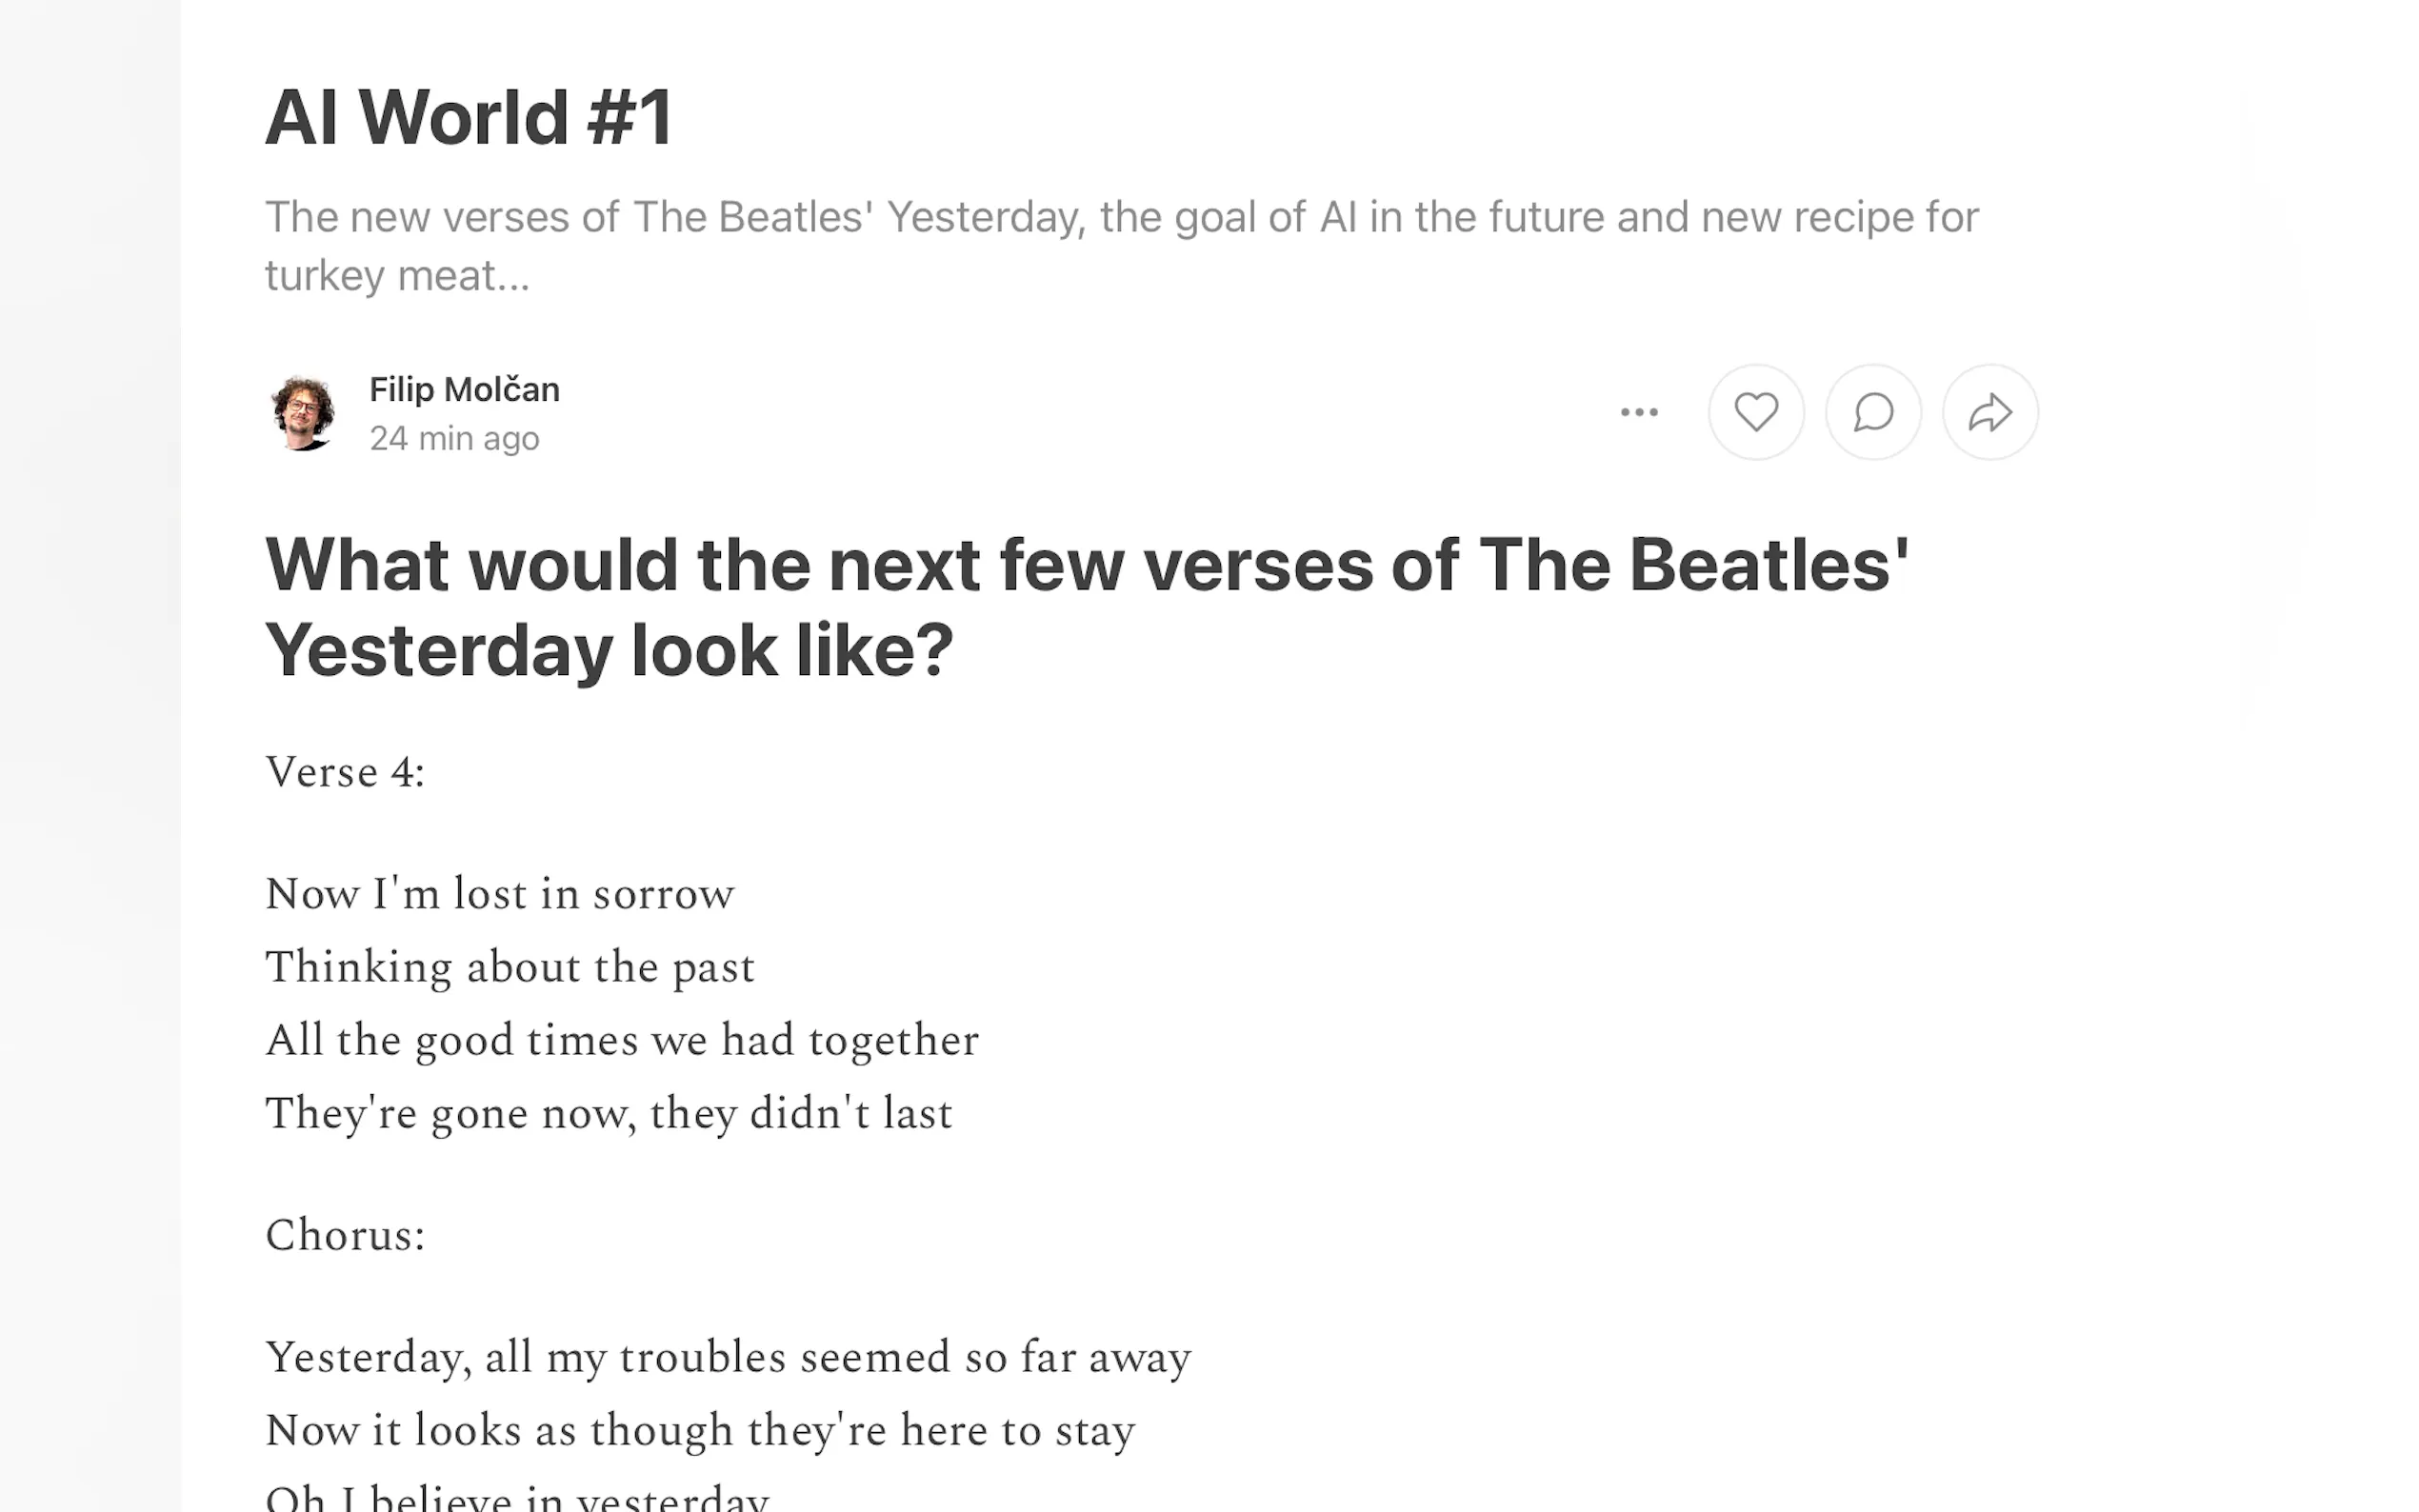
Task: Open comments via the speech bubble icon
Action: (x=1872, y=412)
